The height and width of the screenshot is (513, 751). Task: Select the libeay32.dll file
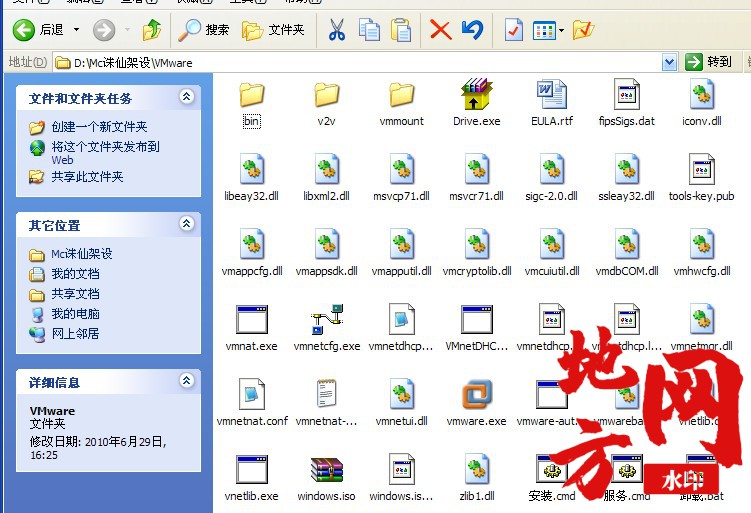tap(251, 178)
